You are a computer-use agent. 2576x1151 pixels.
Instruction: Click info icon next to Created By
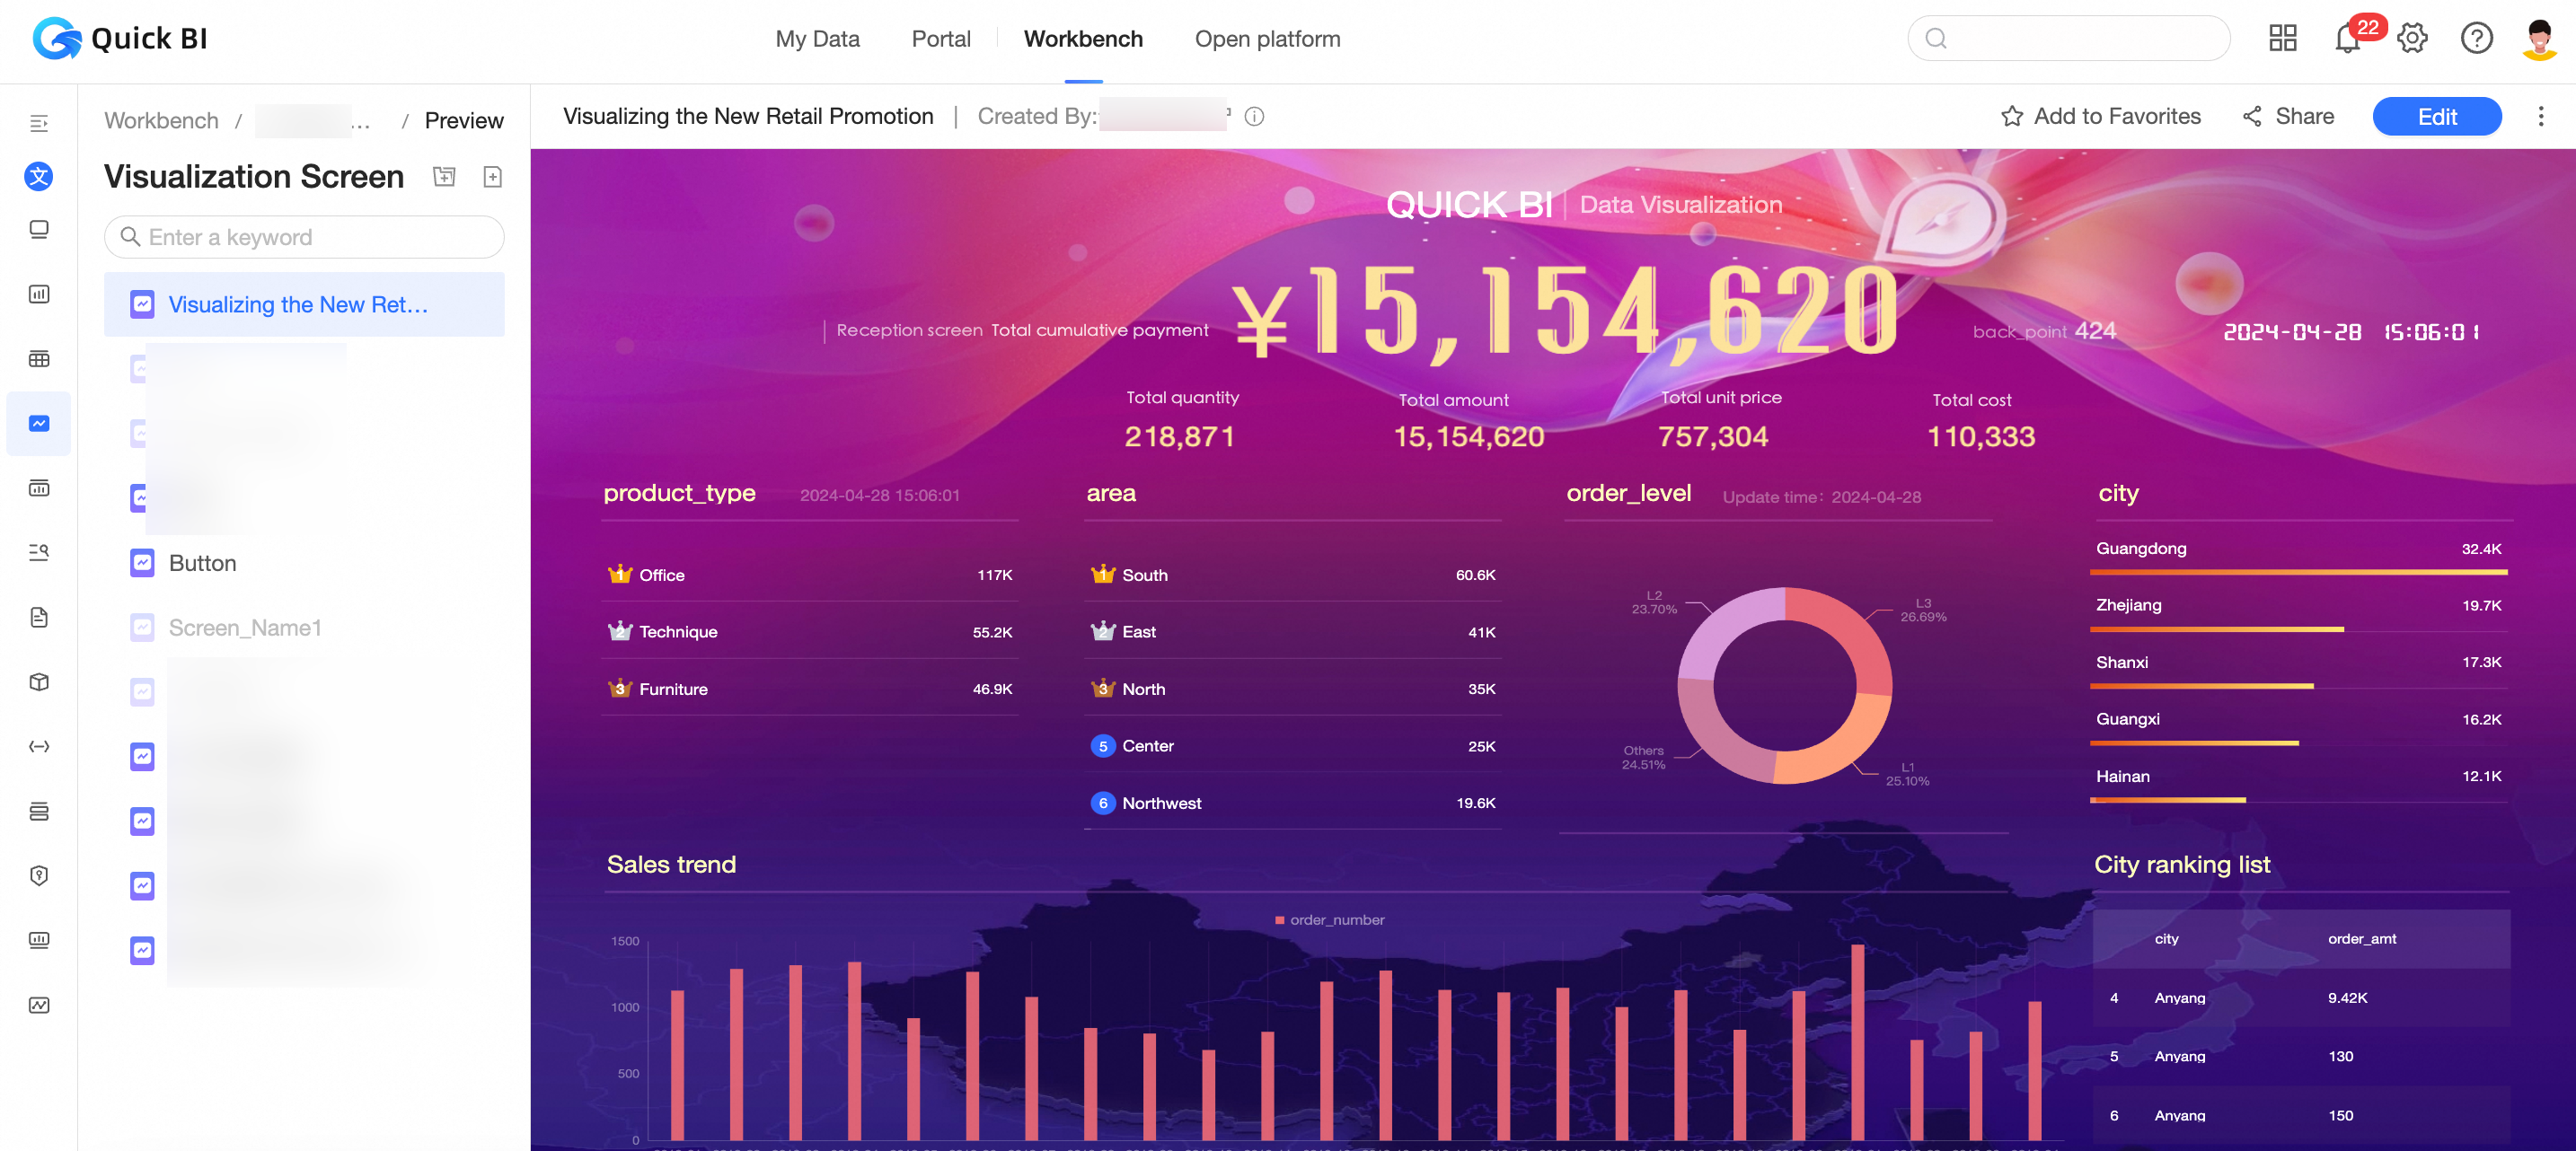(1254, 117)
